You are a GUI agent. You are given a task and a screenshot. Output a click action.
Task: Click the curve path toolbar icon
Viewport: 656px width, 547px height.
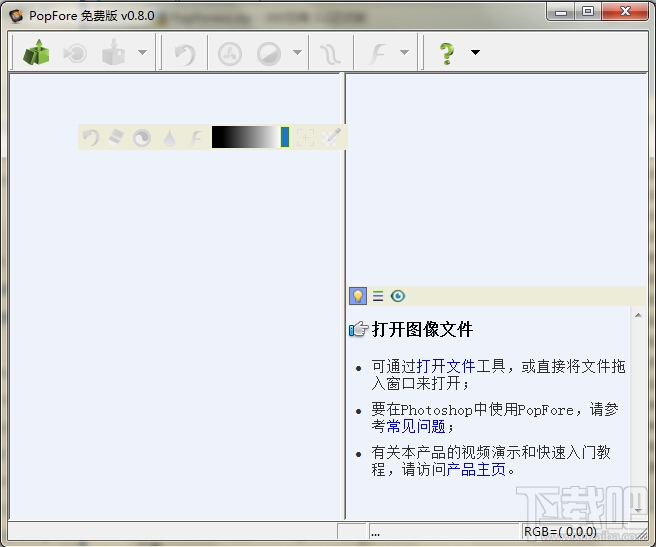coord(331,54)
